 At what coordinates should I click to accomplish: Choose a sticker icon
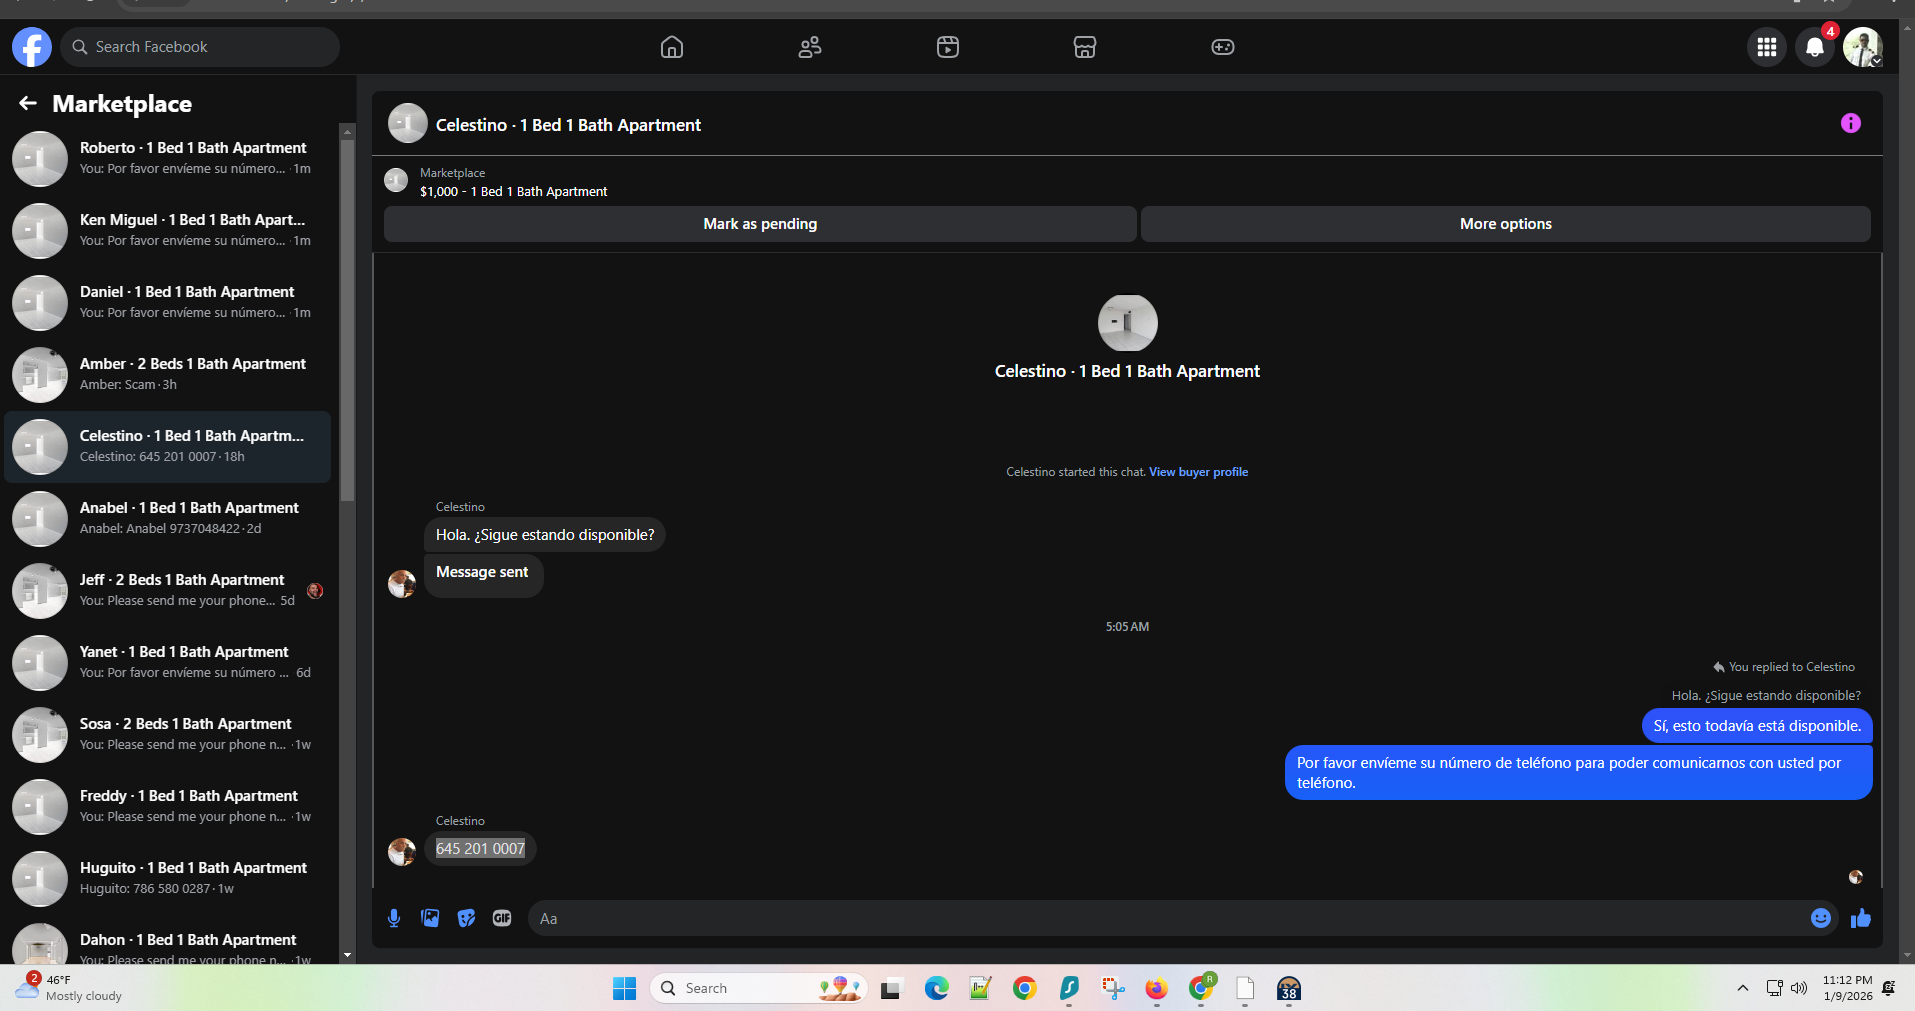[466, 918]
